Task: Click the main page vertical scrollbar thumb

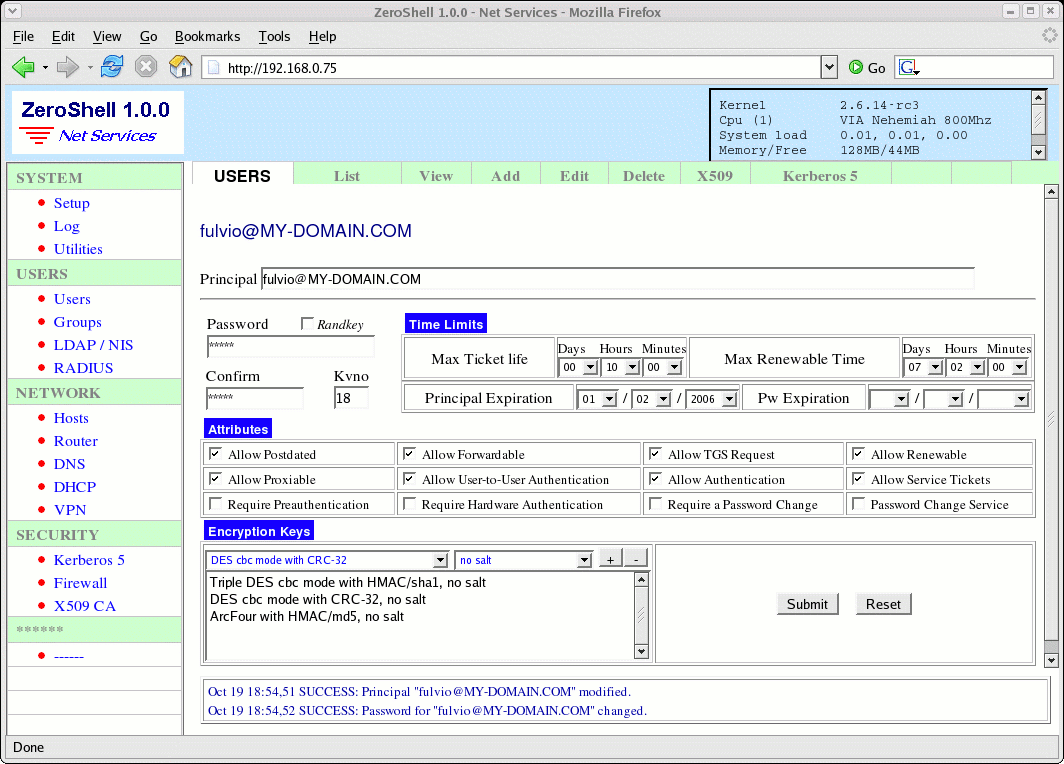Action: click(1051, 419)
